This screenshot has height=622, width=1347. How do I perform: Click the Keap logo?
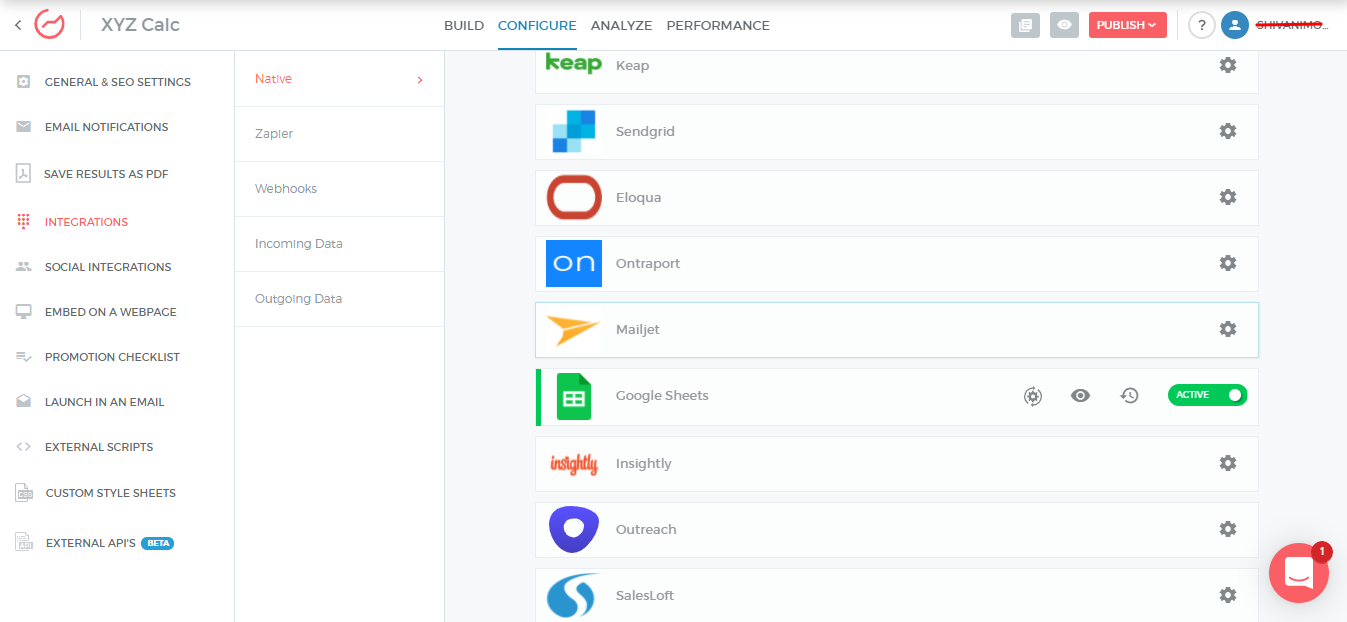(x=574, y=64)
